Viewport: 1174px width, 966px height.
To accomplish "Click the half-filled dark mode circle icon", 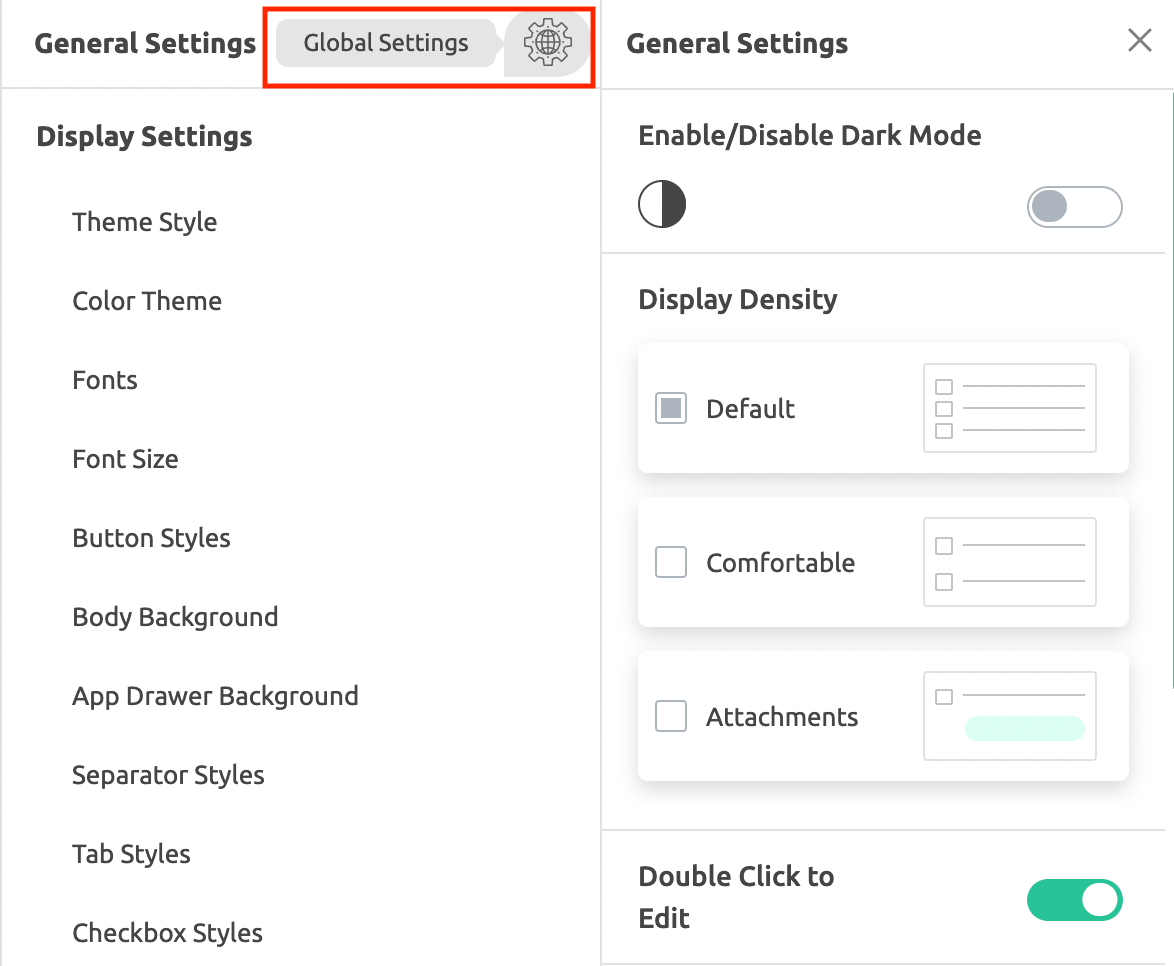I will tap(662, 205).
